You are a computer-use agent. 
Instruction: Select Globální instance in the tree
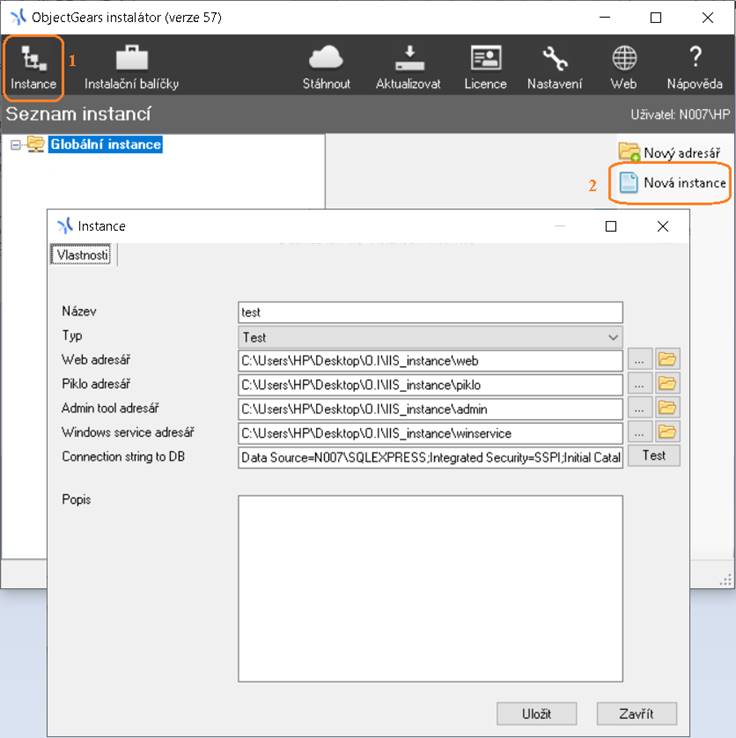pos(104,145)
